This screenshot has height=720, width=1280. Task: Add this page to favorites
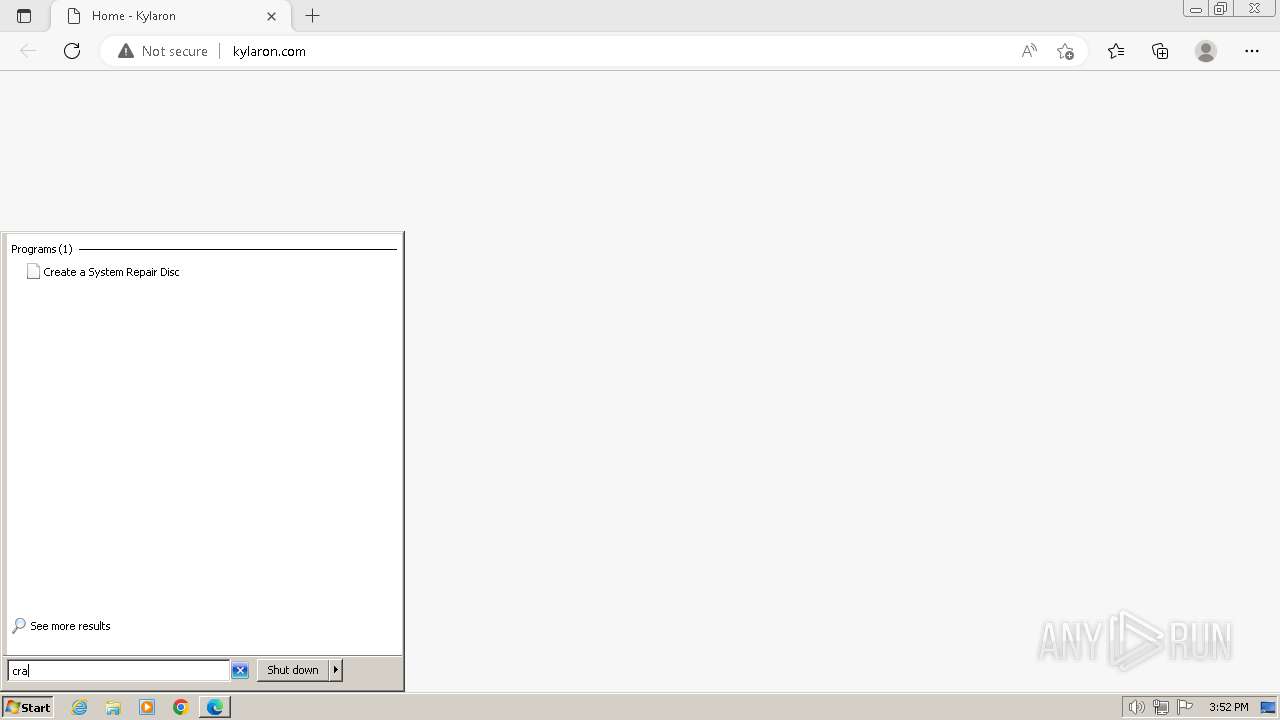(1065, 51)
